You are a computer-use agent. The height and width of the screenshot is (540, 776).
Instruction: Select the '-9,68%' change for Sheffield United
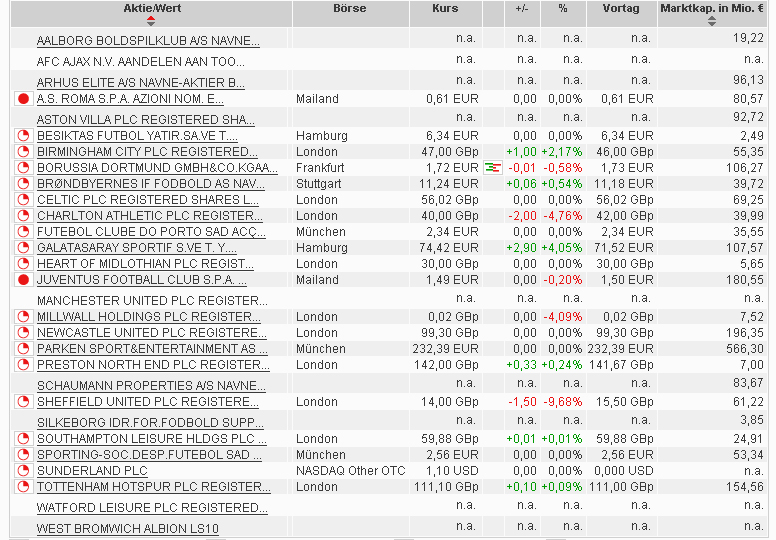pyautogui.click(x=563, y=401)
